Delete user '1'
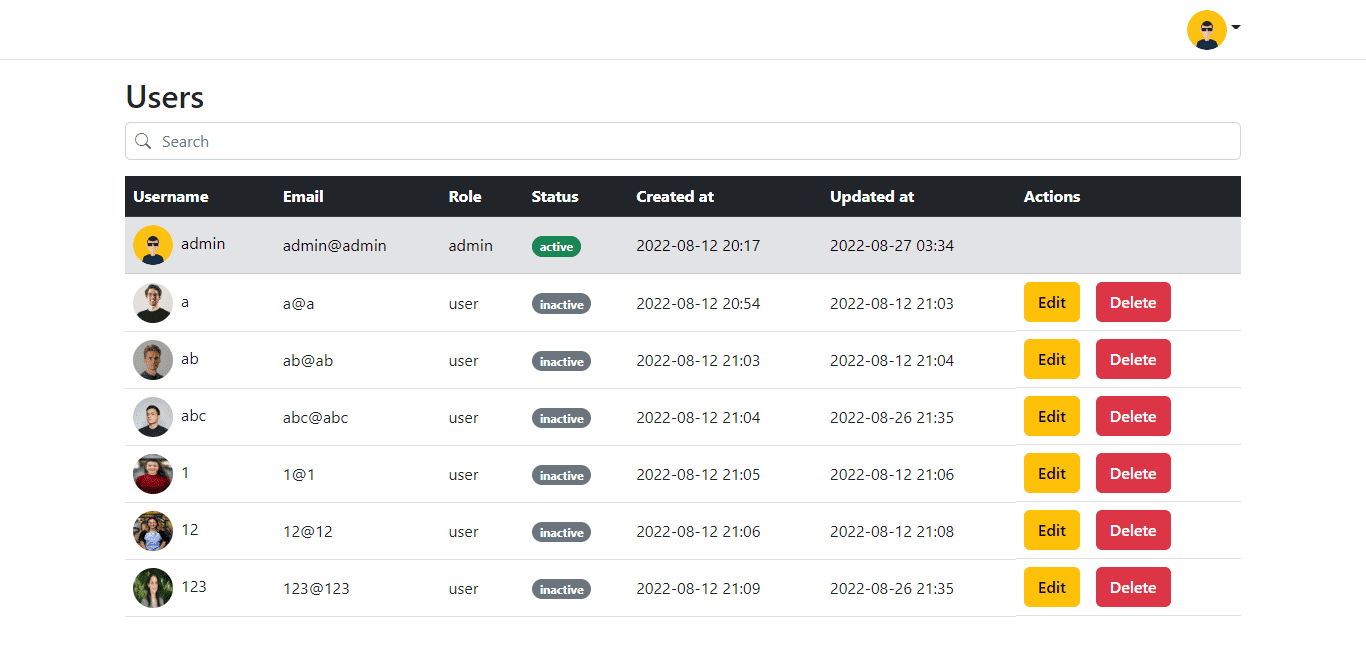This screenshot has height=657, width=1366. tap(1132, 473)
